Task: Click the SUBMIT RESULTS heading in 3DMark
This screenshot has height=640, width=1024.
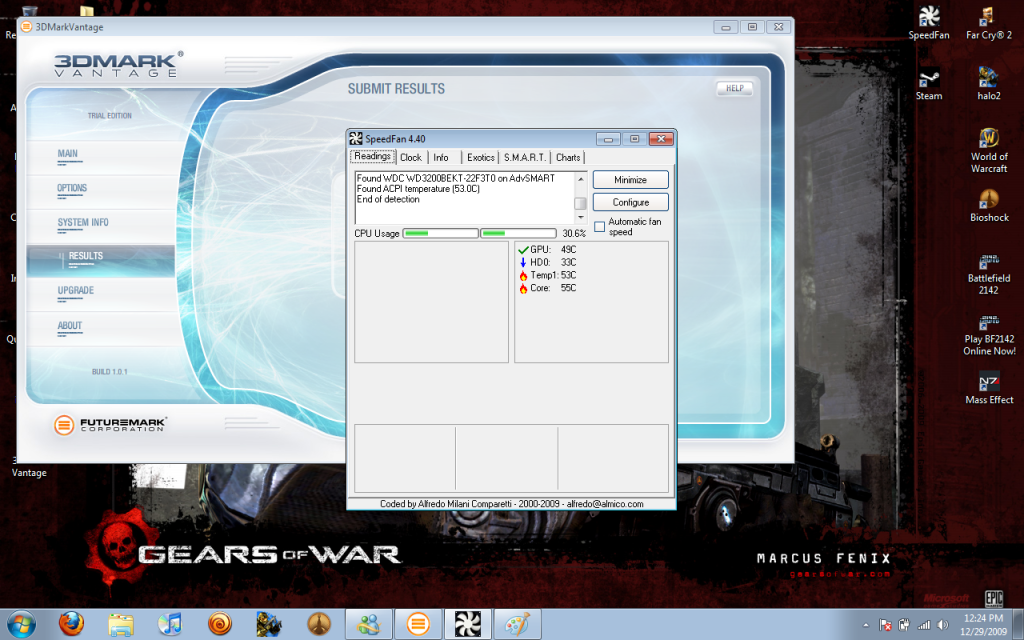Action: pyautogui.click(x=396, y=89)
